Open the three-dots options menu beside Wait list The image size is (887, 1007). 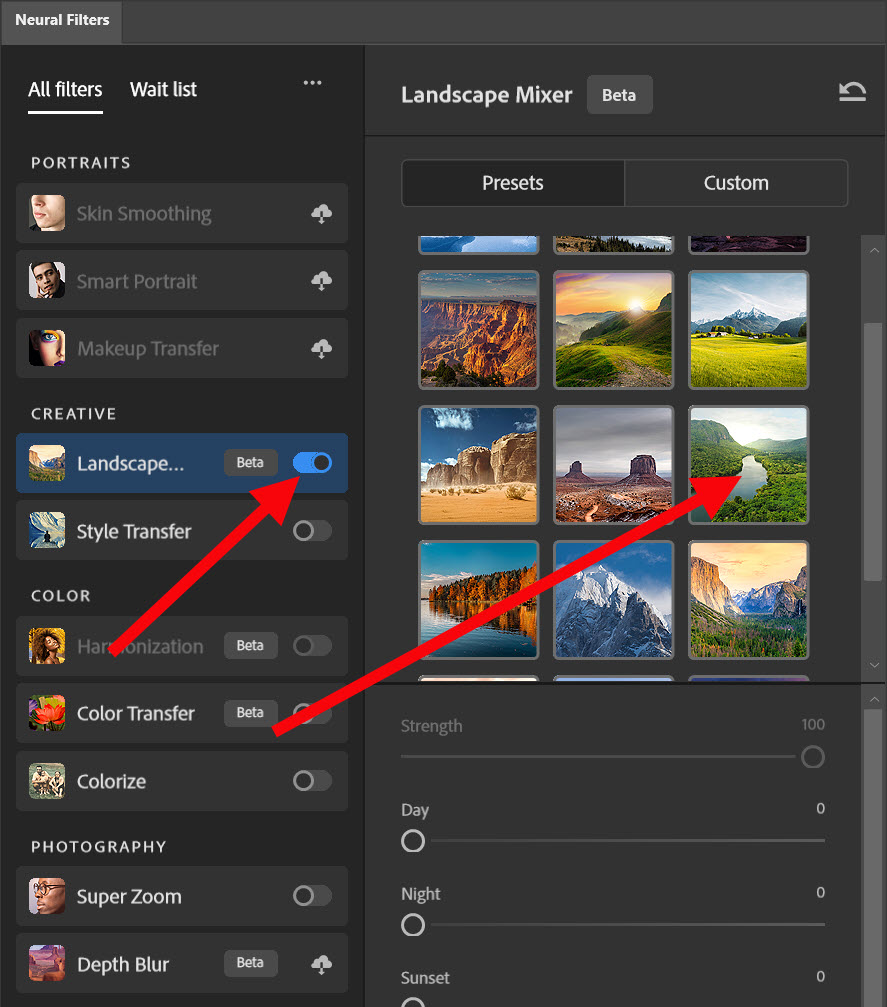(x=312, y=83)
